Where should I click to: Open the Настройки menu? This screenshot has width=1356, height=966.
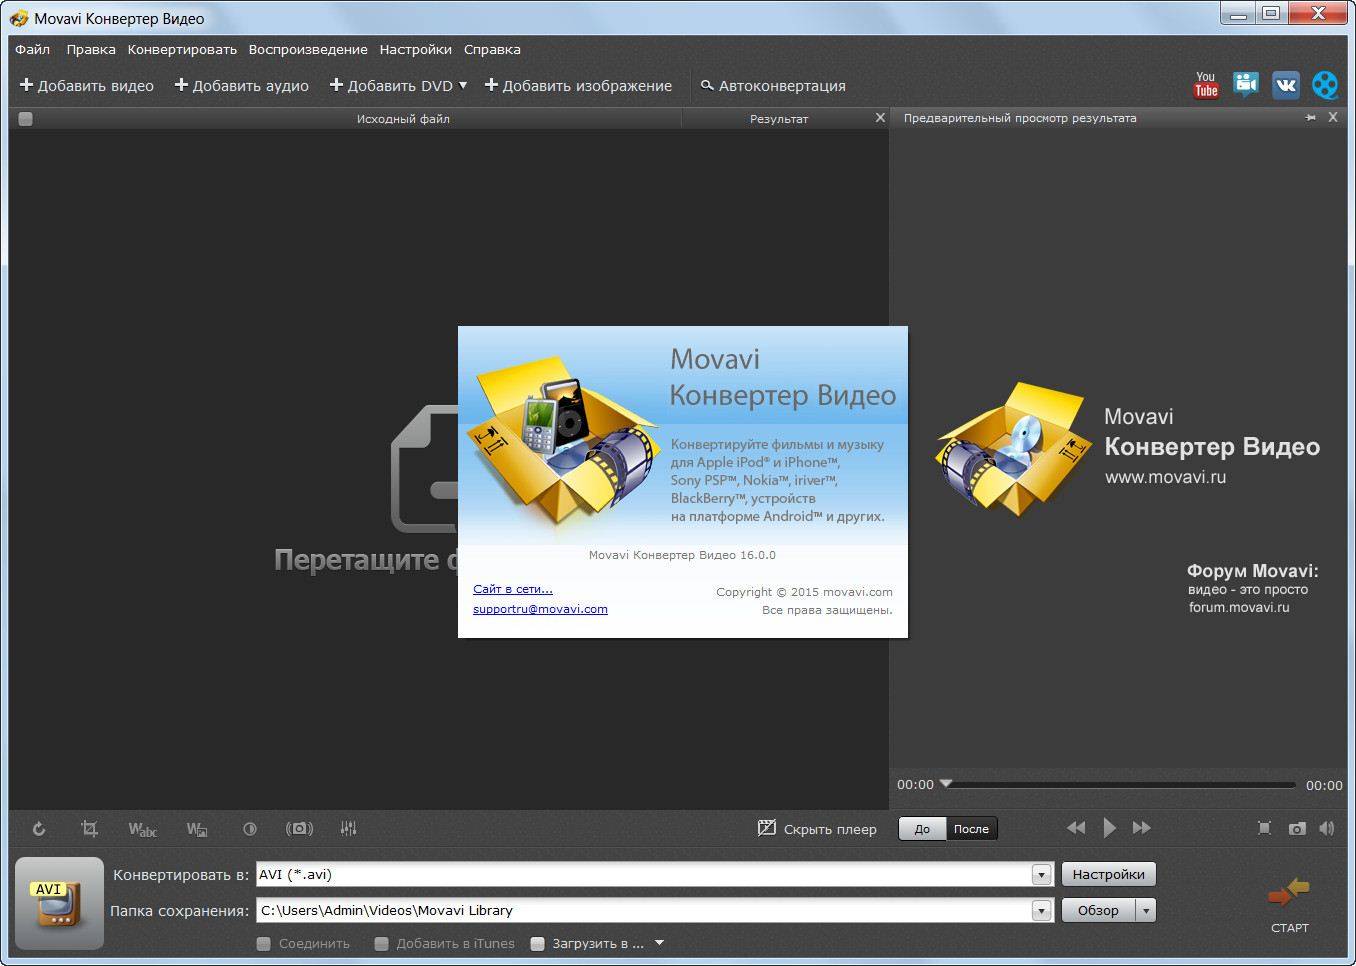415,49
